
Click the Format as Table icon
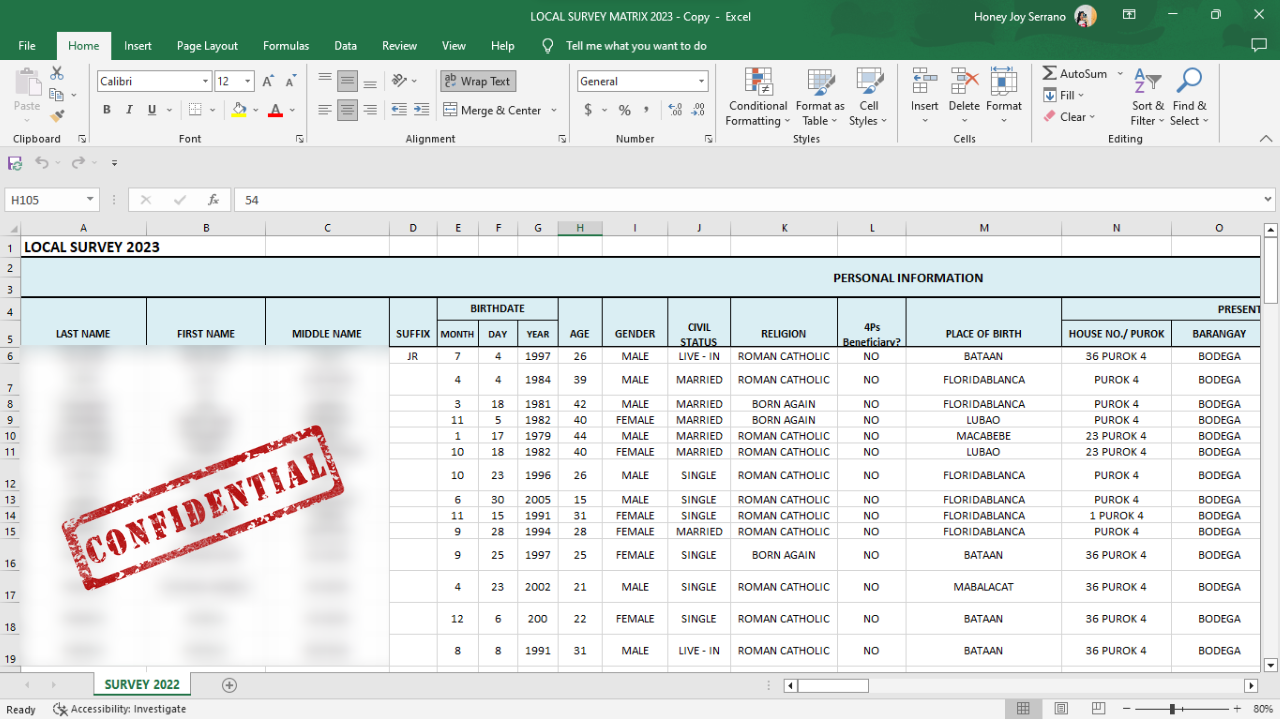[x=820, y=97]
